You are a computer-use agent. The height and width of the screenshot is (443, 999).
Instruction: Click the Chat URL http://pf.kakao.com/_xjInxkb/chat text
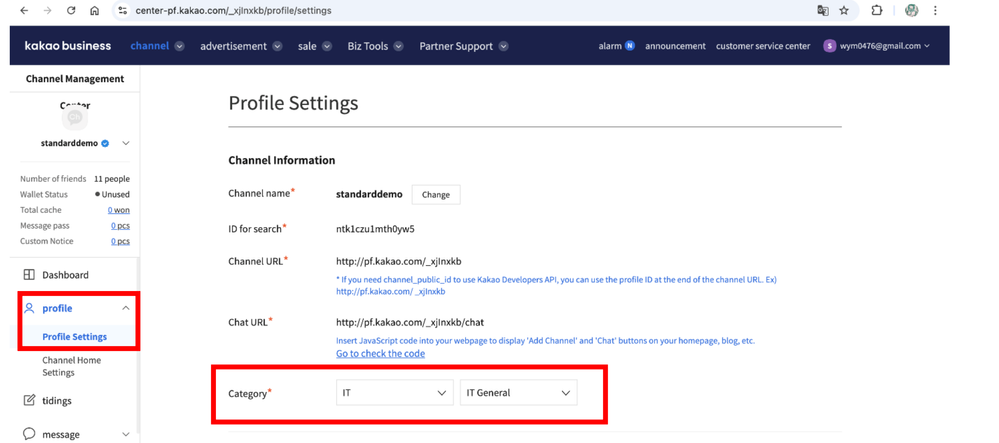tap(410, 322)
